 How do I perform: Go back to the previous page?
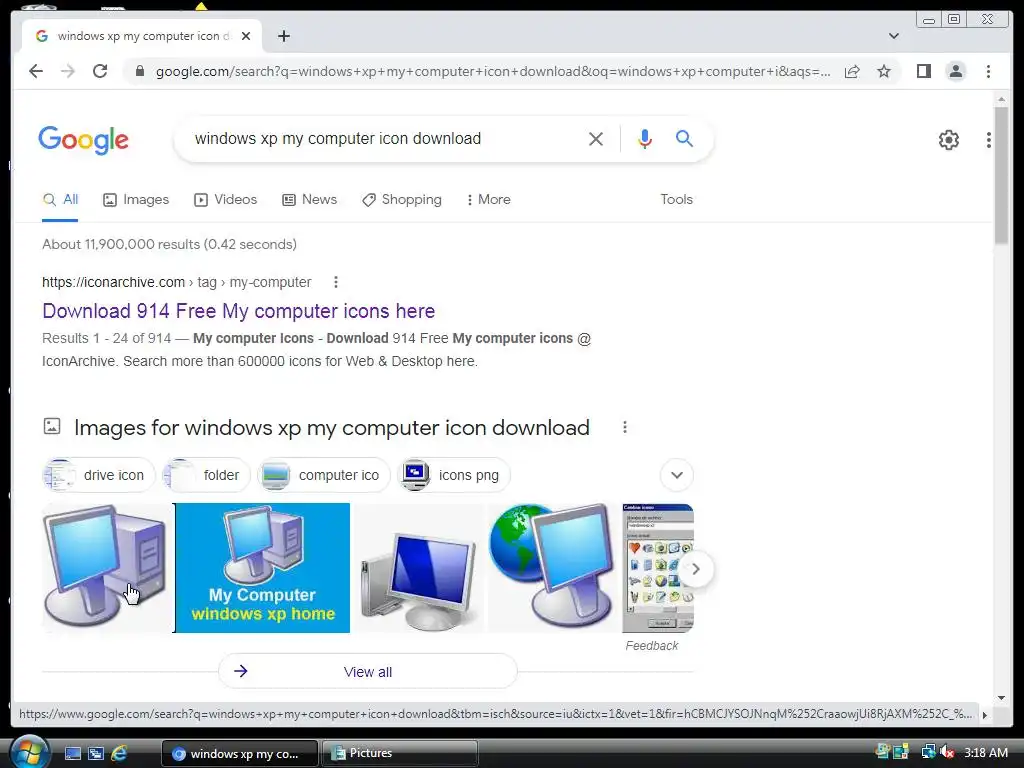click(x=36, y=71)
